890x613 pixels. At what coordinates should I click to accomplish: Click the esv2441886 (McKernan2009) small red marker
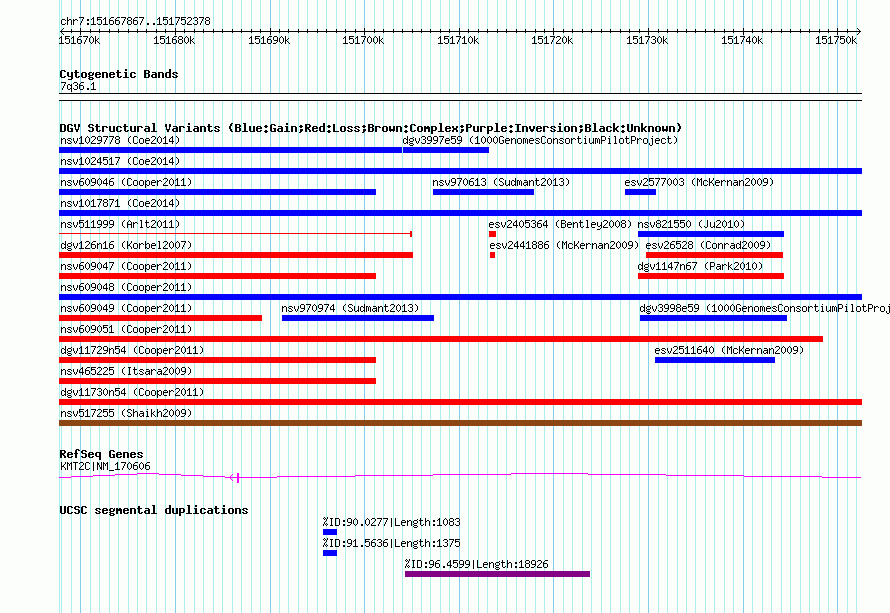coord(492,255)
